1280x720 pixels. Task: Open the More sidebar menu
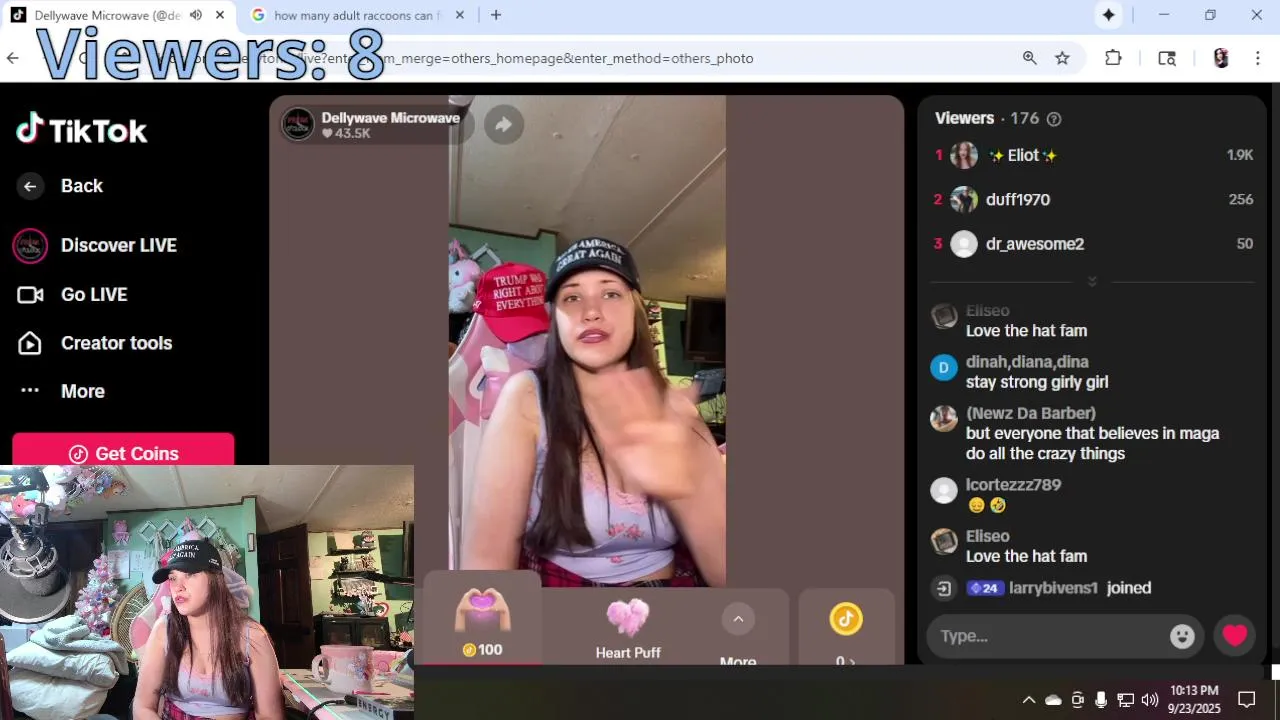[61, 391]
